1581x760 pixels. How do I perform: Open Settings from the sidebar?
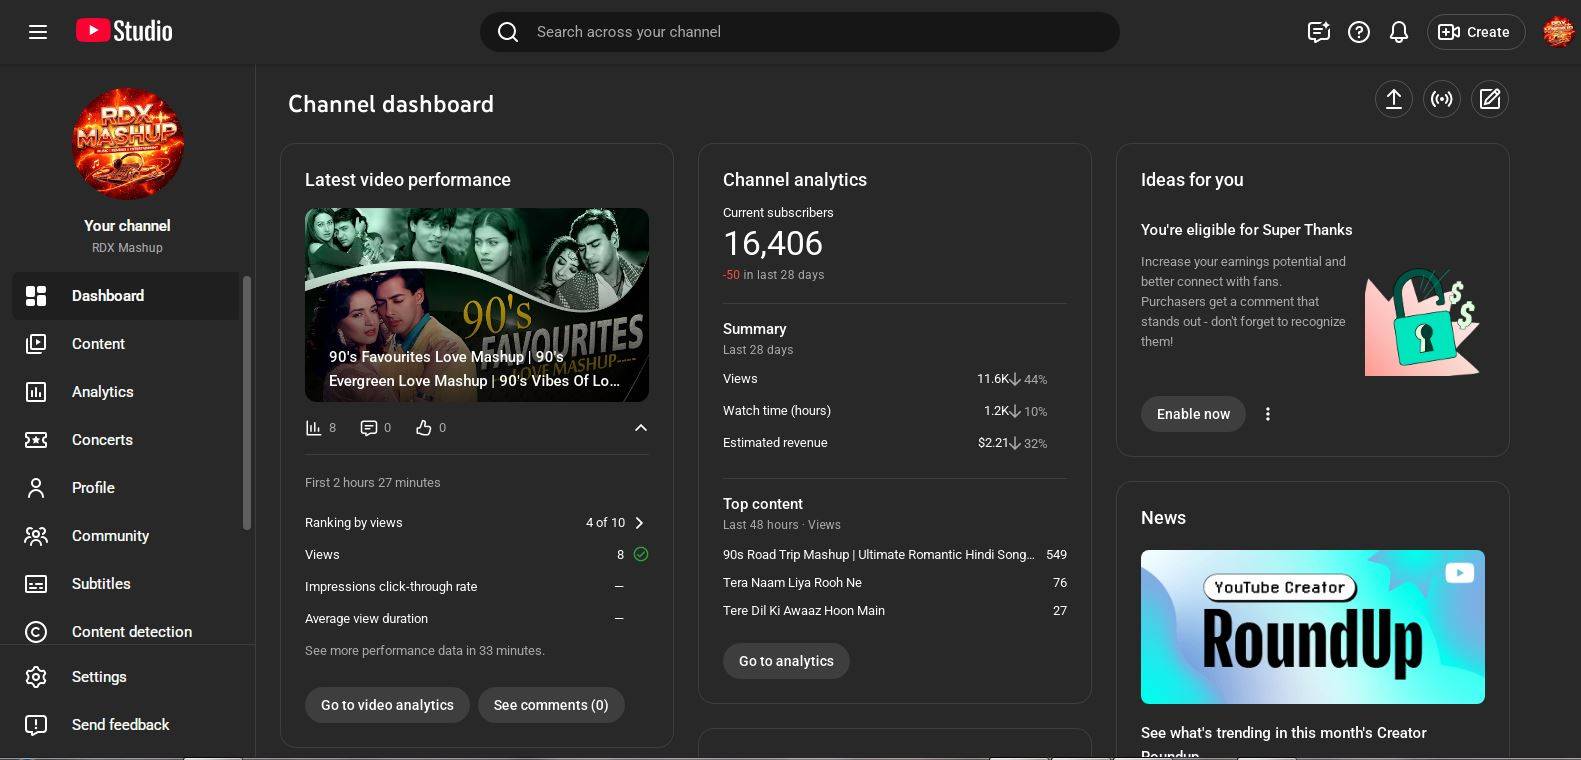[x=99, y=677]
